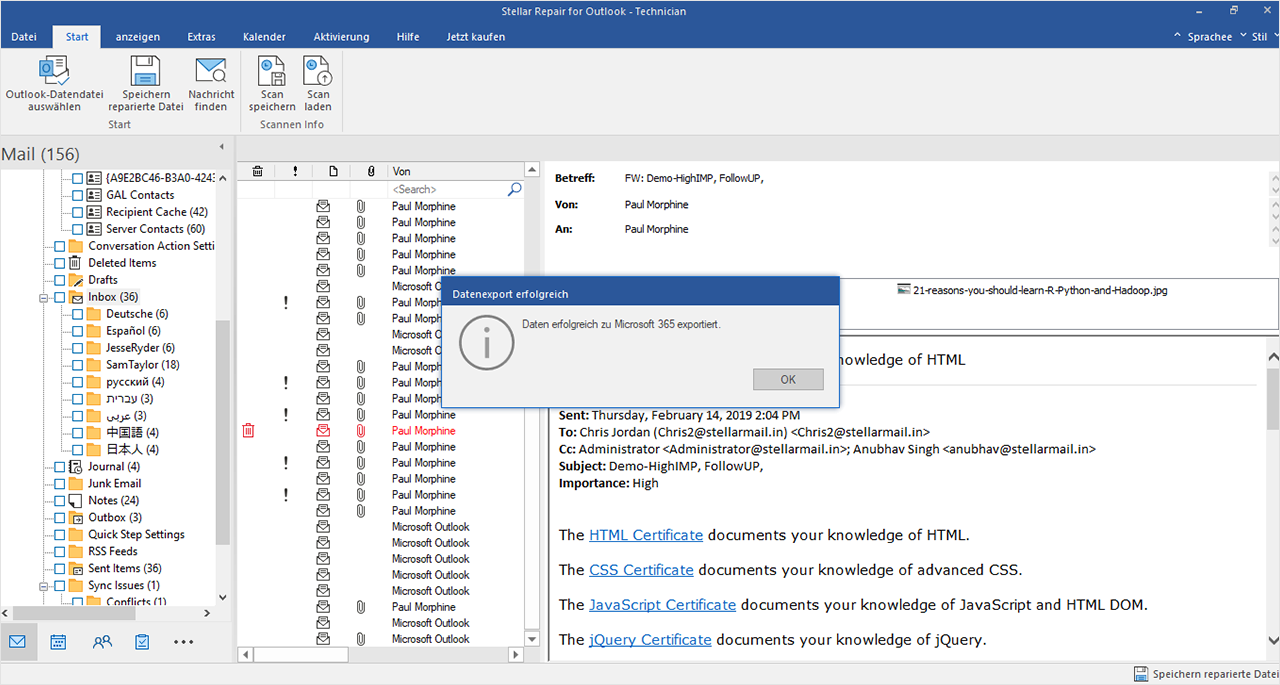Sort by attachment paperclip column header
This screenshot has height=685, width=1280.
pyautogui.click(x=370, y=171)
